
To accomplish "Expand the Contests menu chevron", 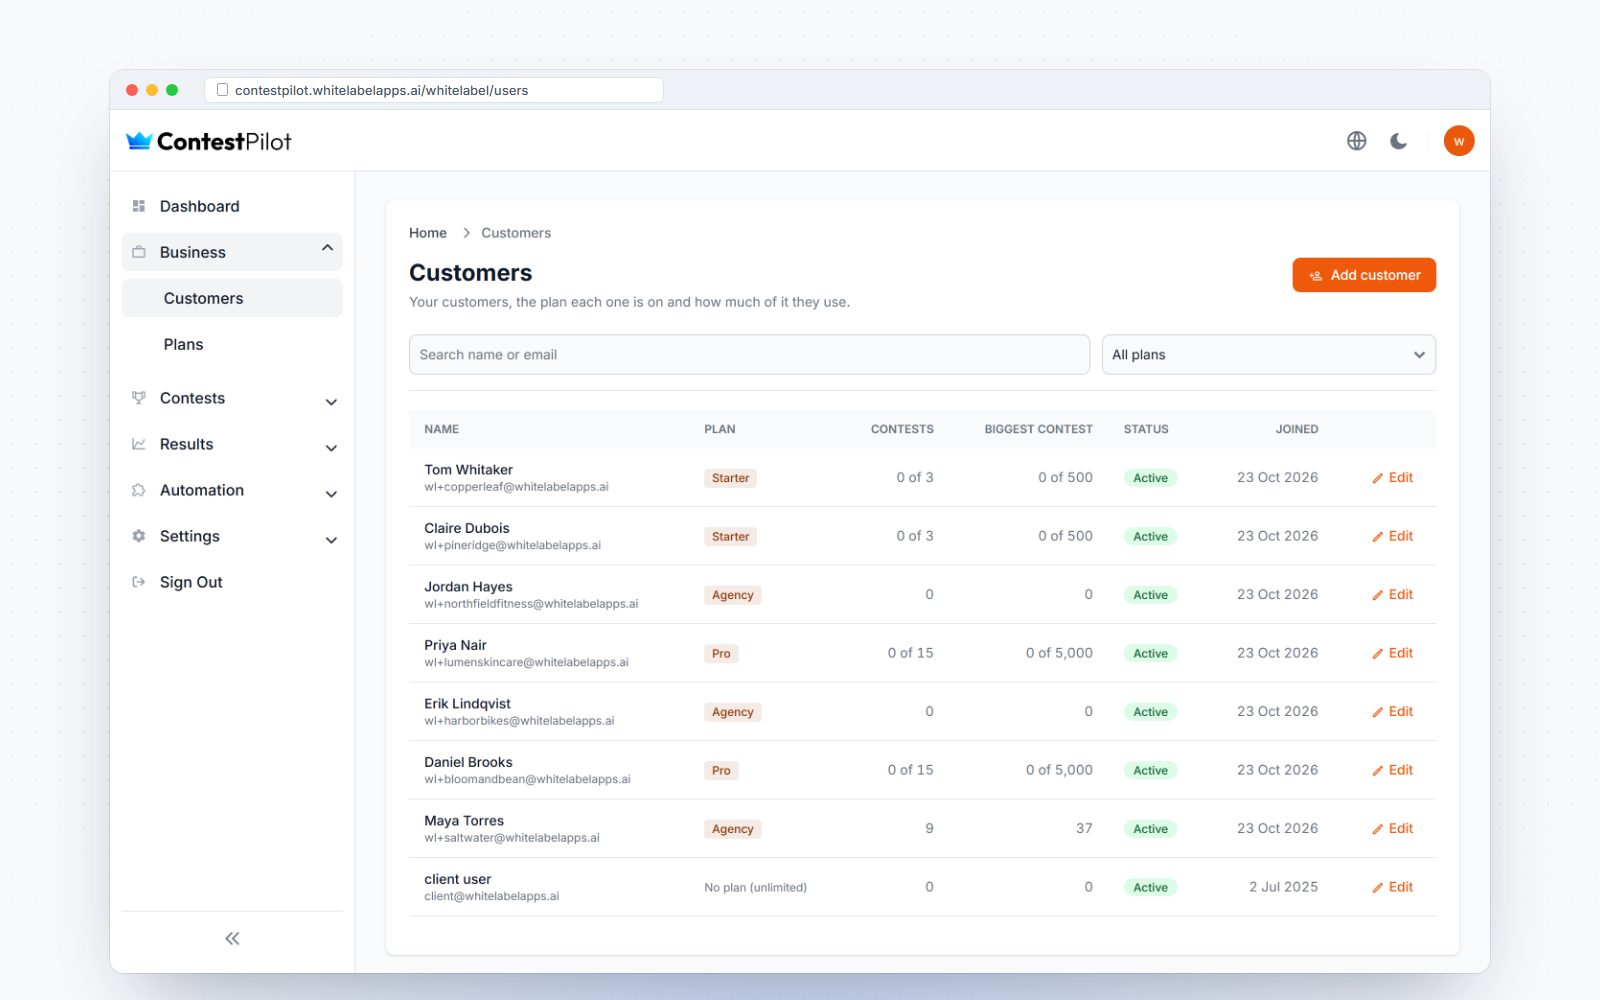I will [x=331, y=402].
